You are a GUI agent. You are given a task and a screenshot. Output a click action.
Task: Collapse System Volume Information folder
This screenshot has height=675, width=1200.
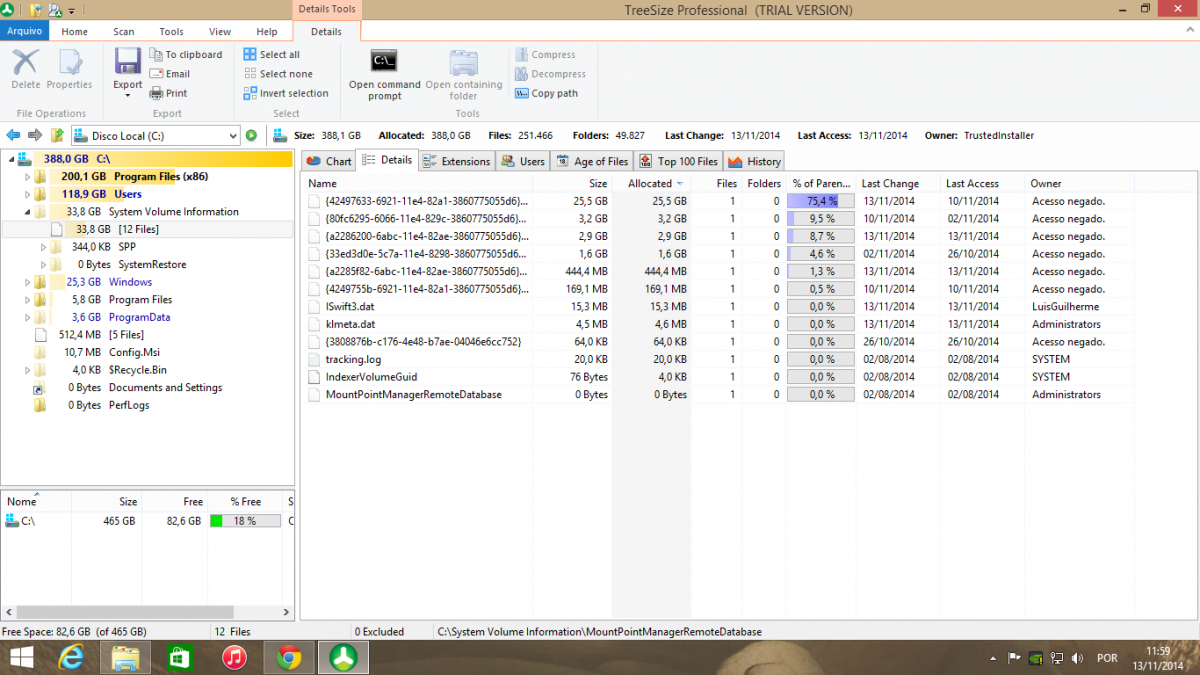(28, 212)
